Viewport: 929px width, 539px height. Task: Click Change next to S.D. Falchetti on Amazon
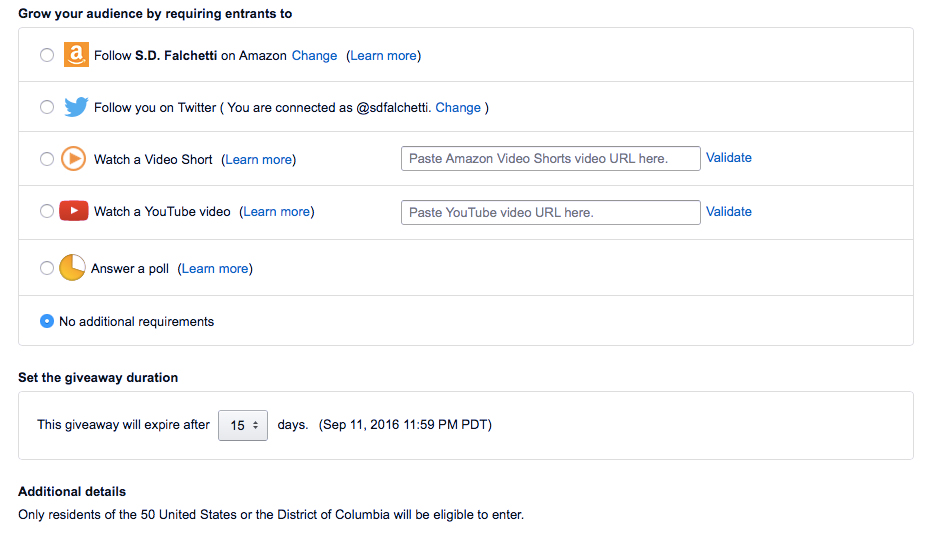pyautogui.click(x=315, y=56)
